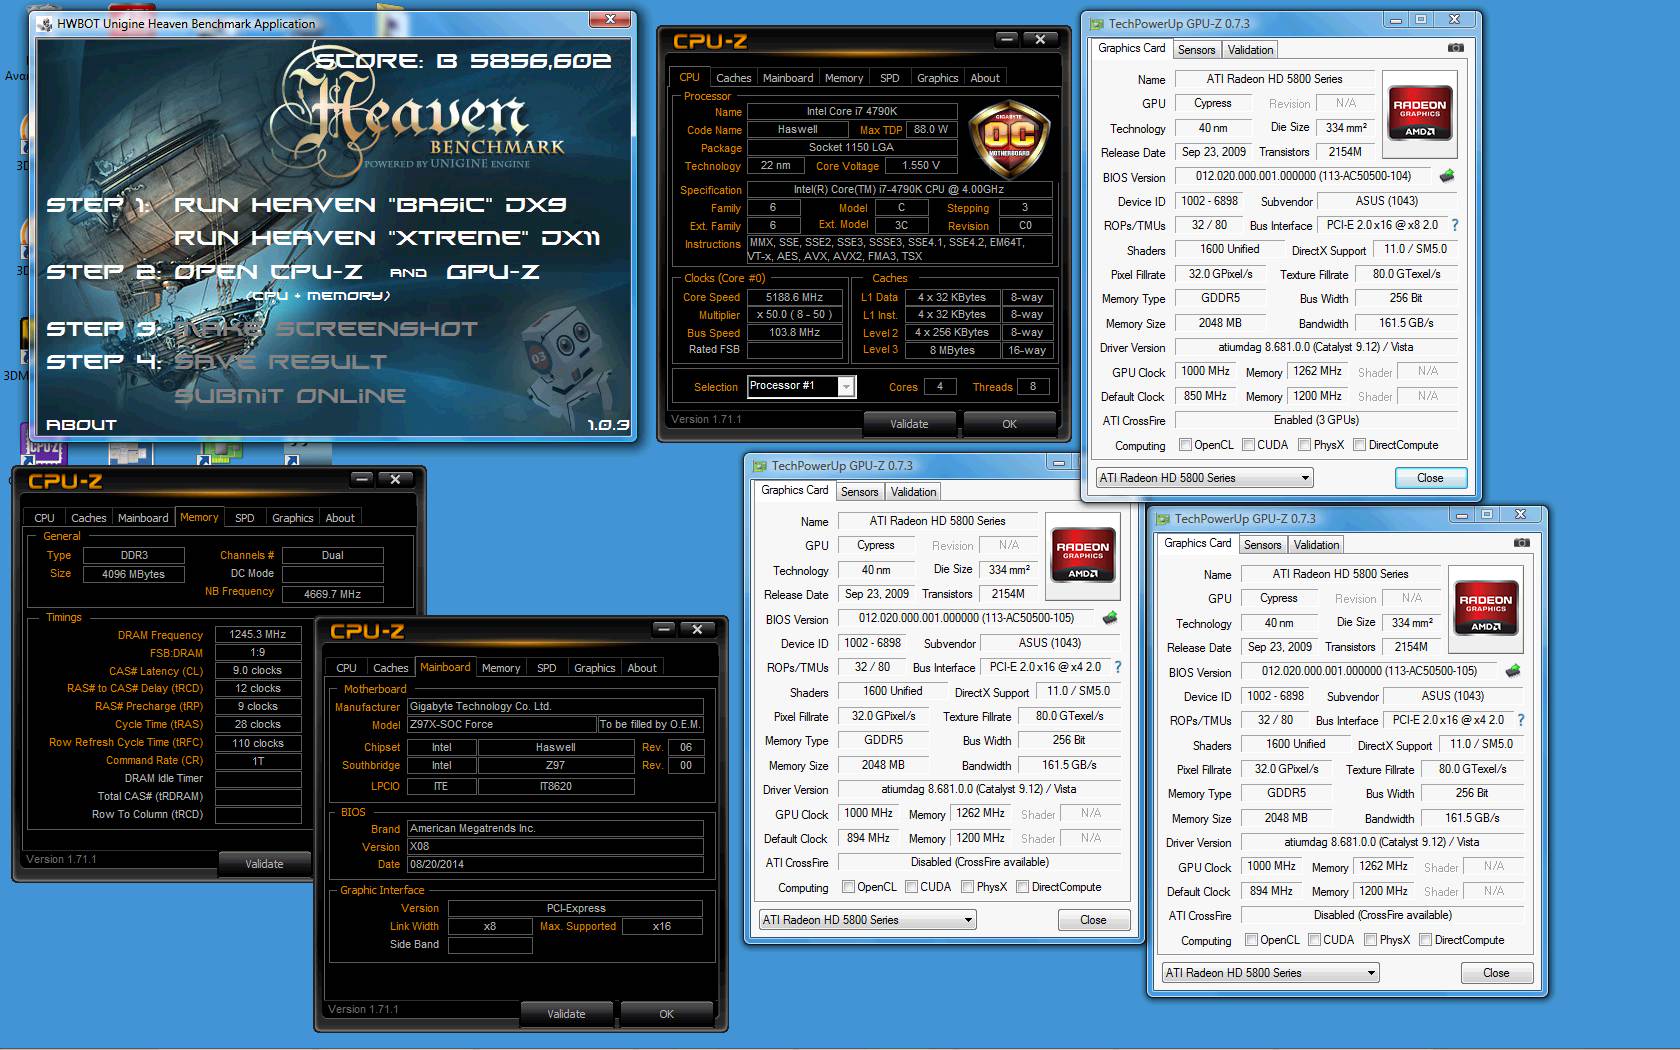1680x1050 pixels.
Task: Click OK button in CPU-Z Mainboard window
Action: [x=666, y=1014]
